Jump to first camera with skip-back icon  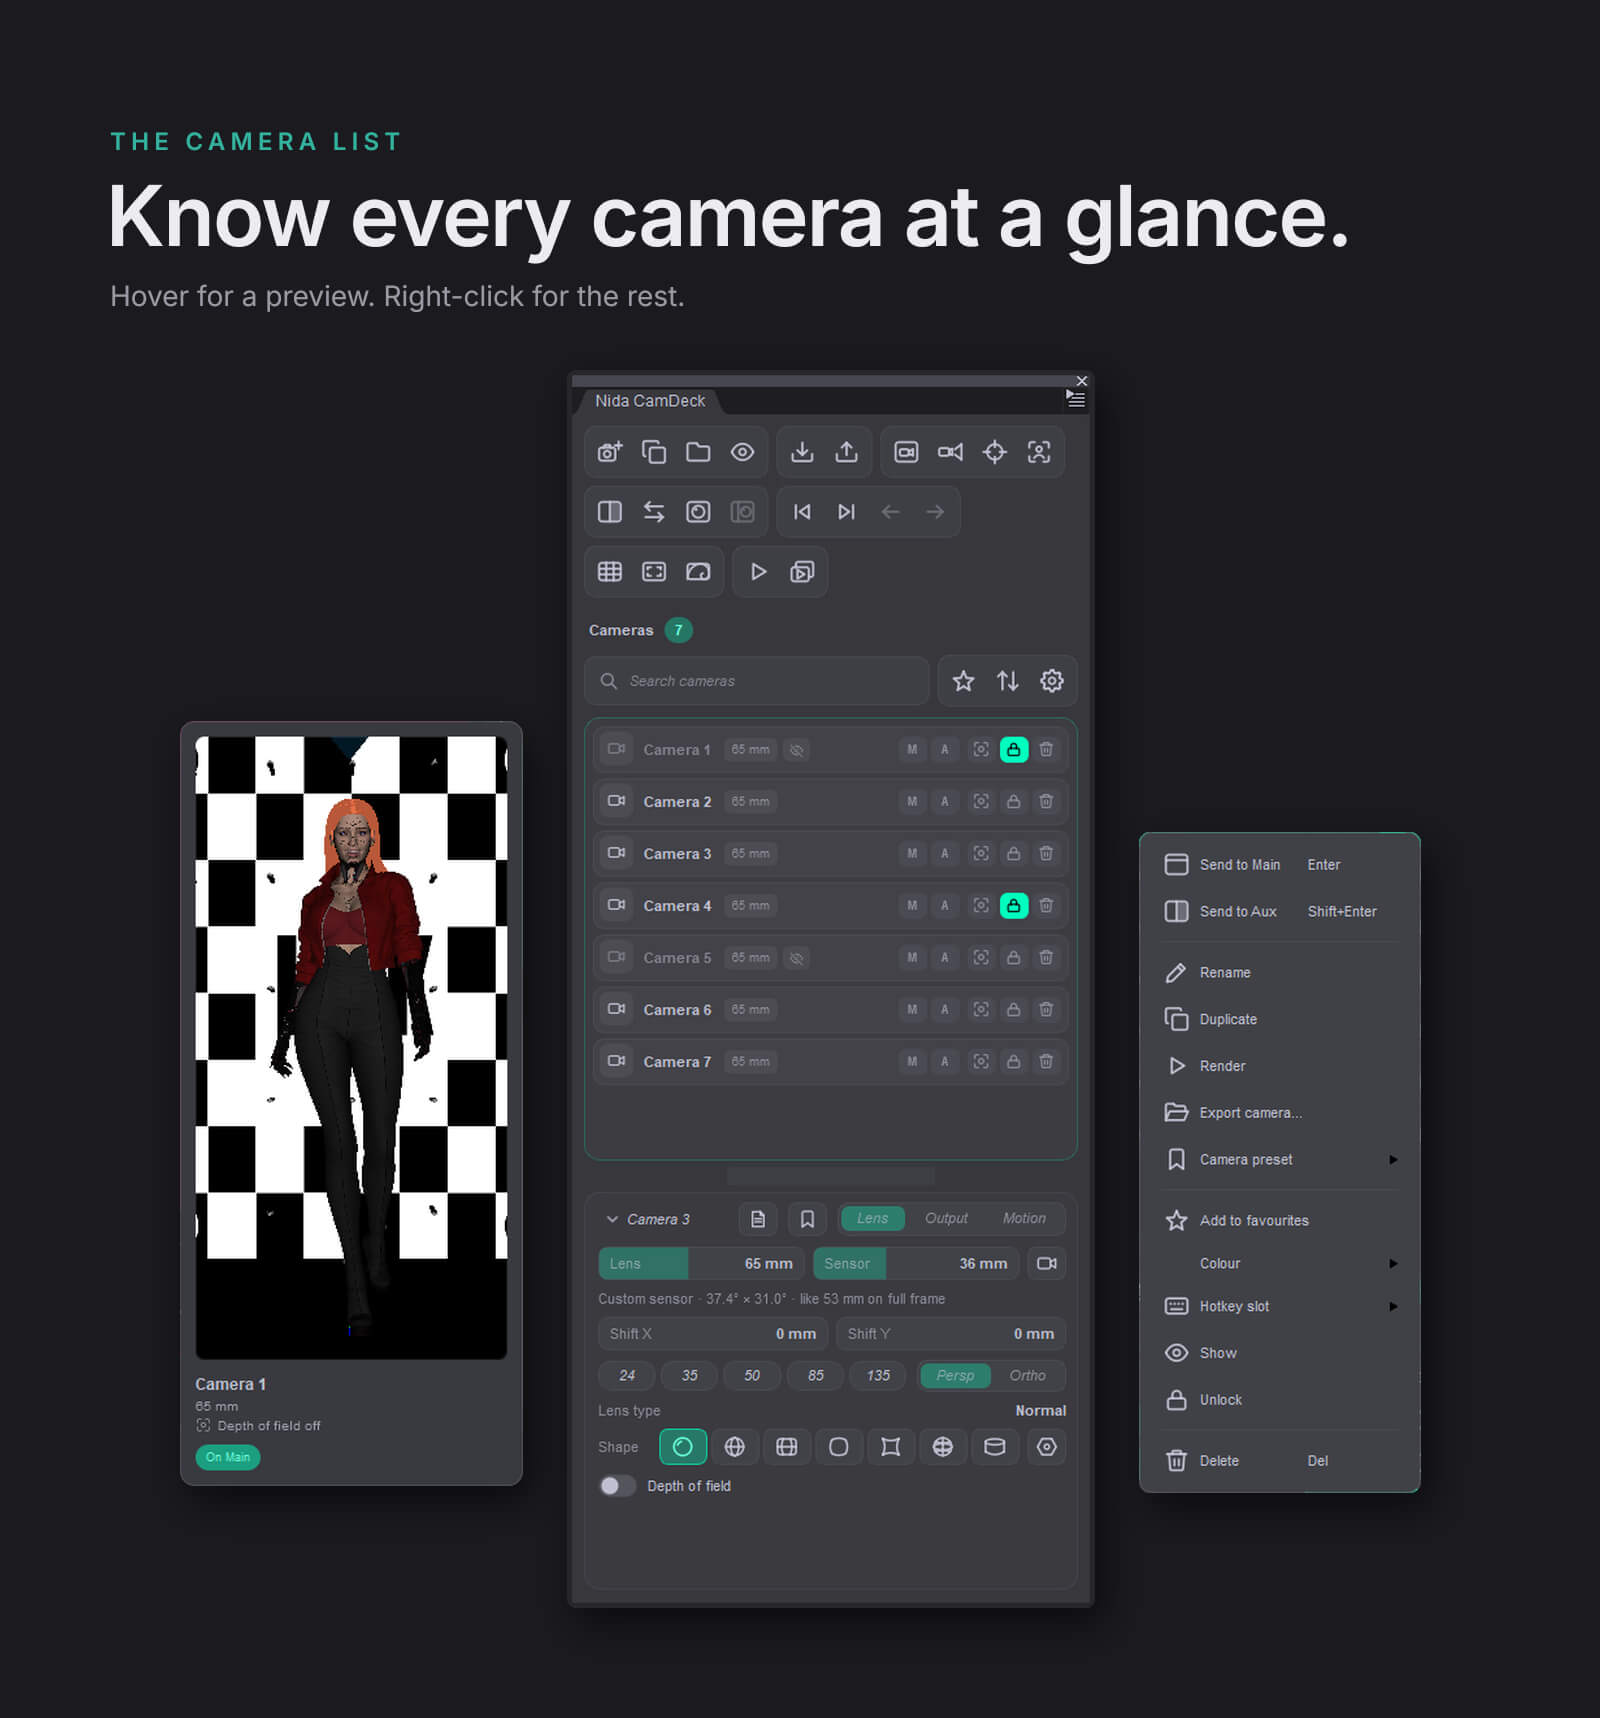click(x=802, y=512)
